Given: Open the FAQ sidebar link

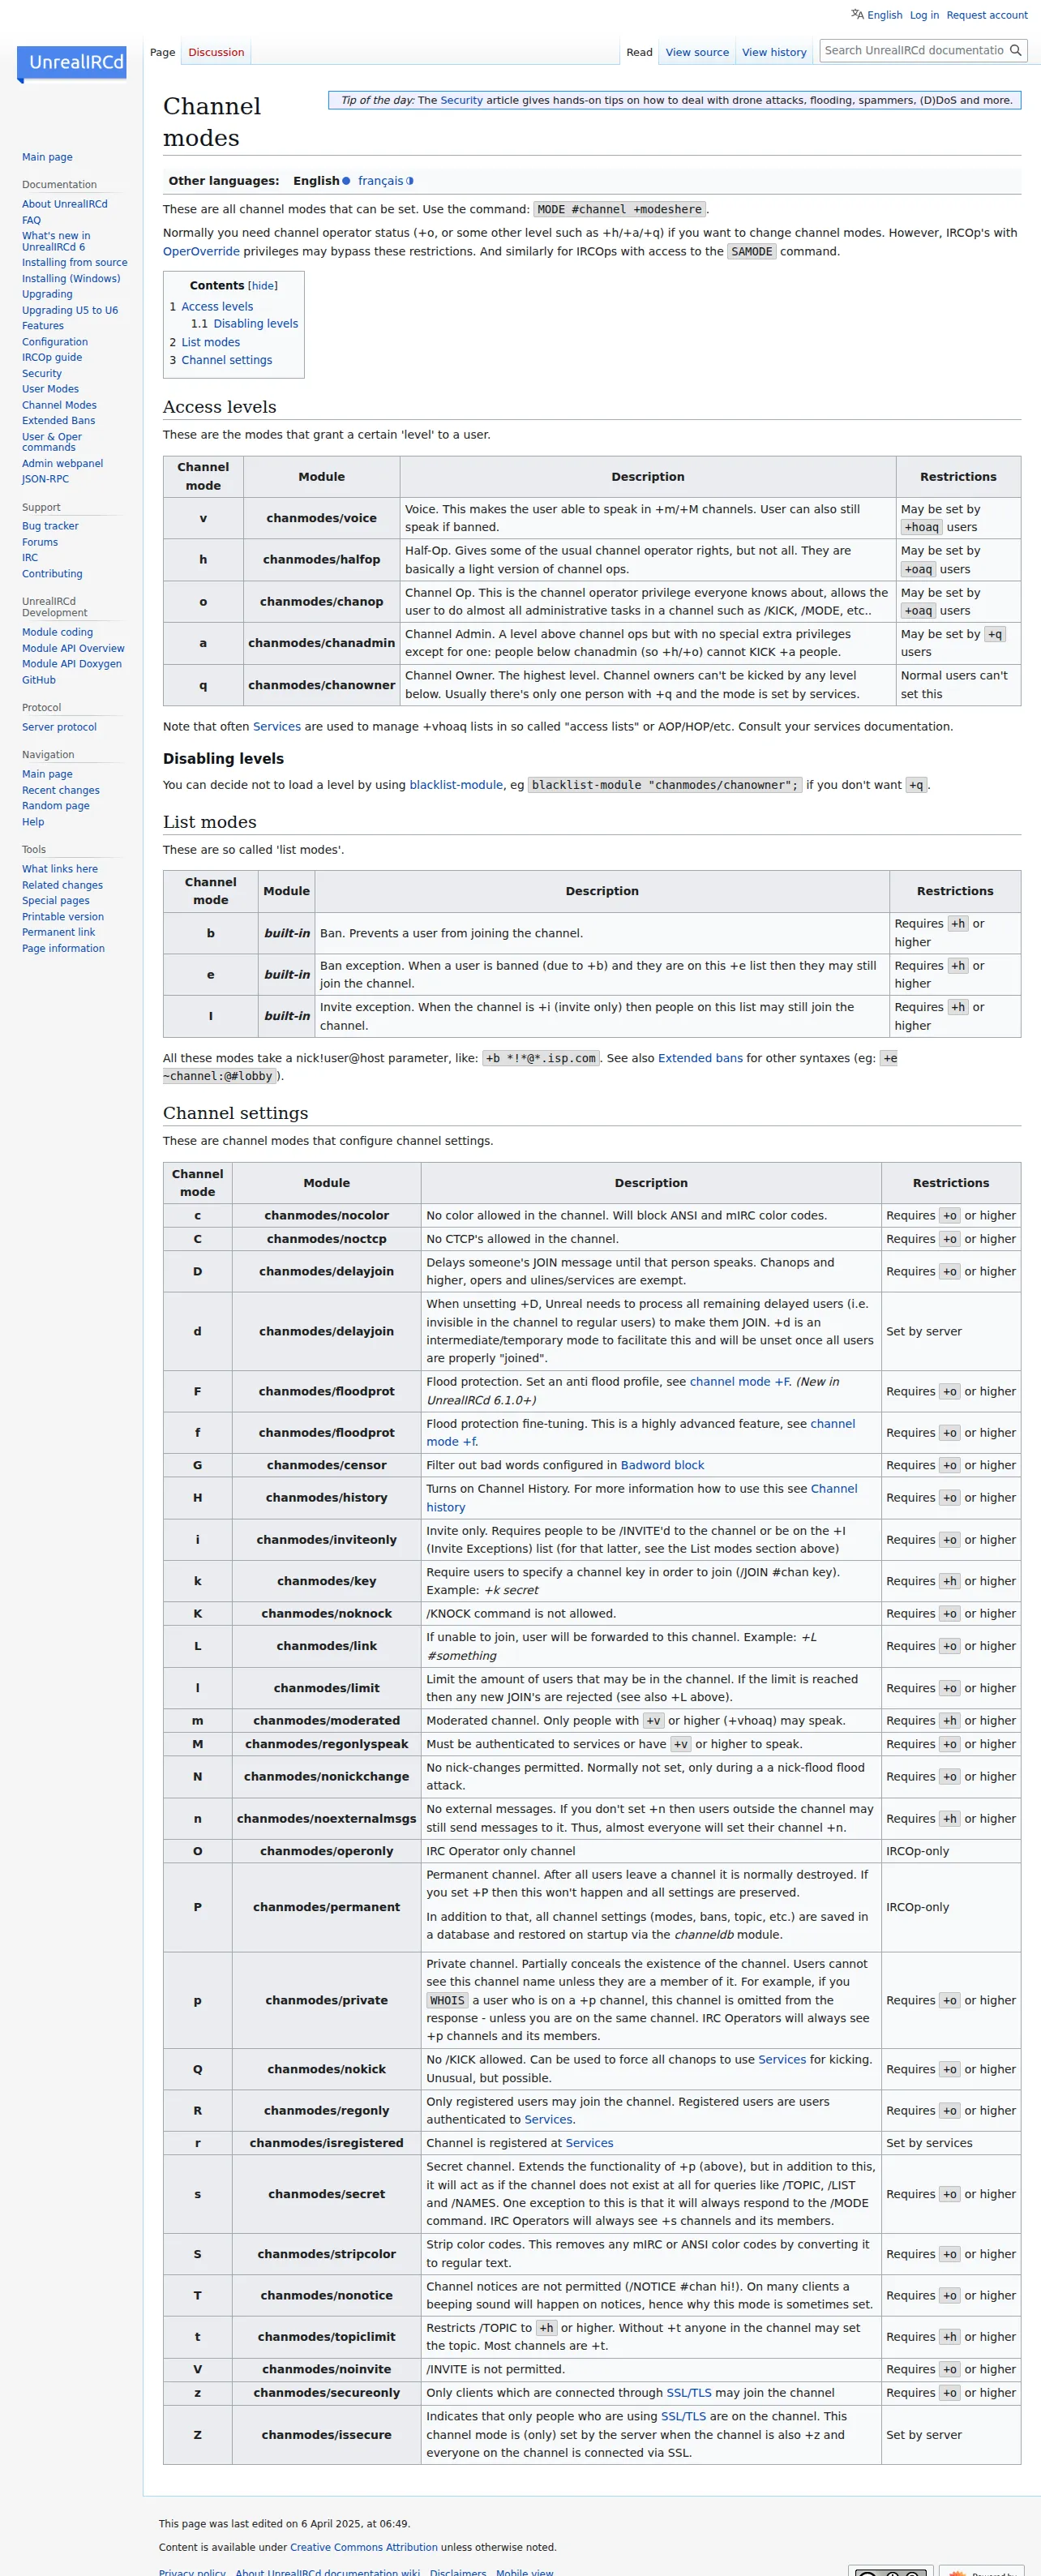Looking at the screenshot, I should pyautogui.click(x=31, y=220).
